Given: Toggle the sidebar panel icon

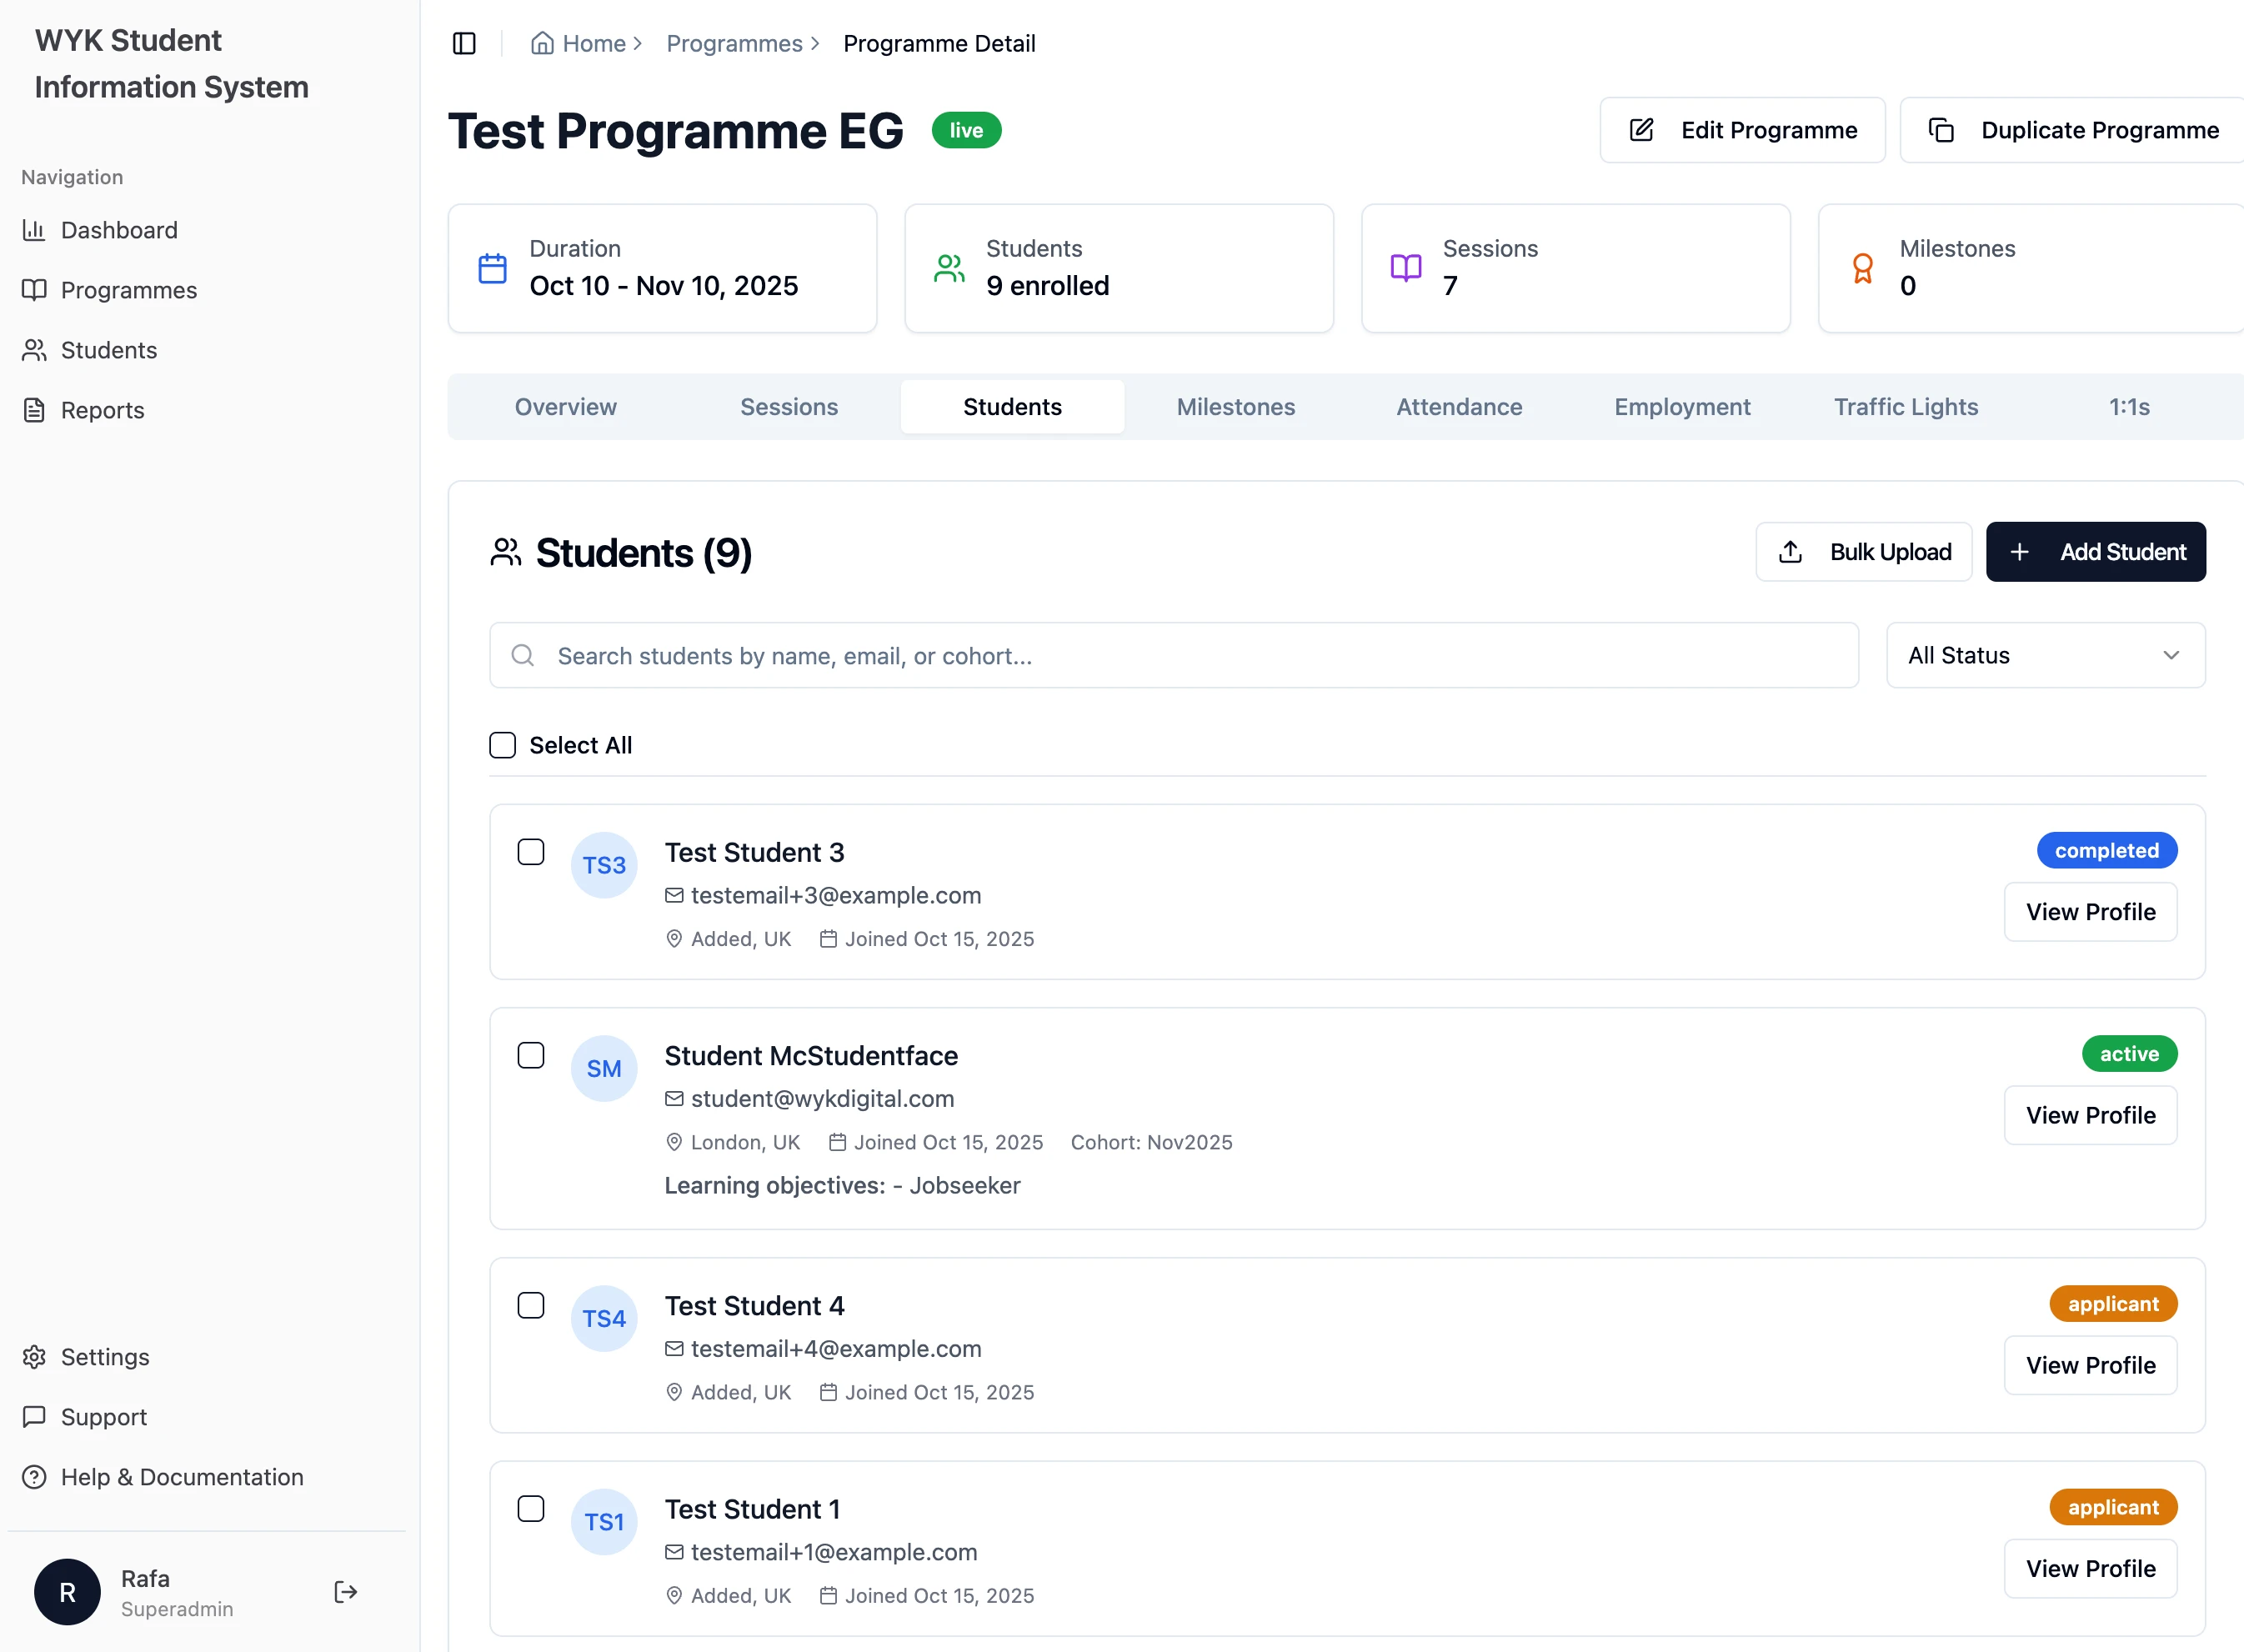Looking at the screenshot, I should (x=464, y=44).
